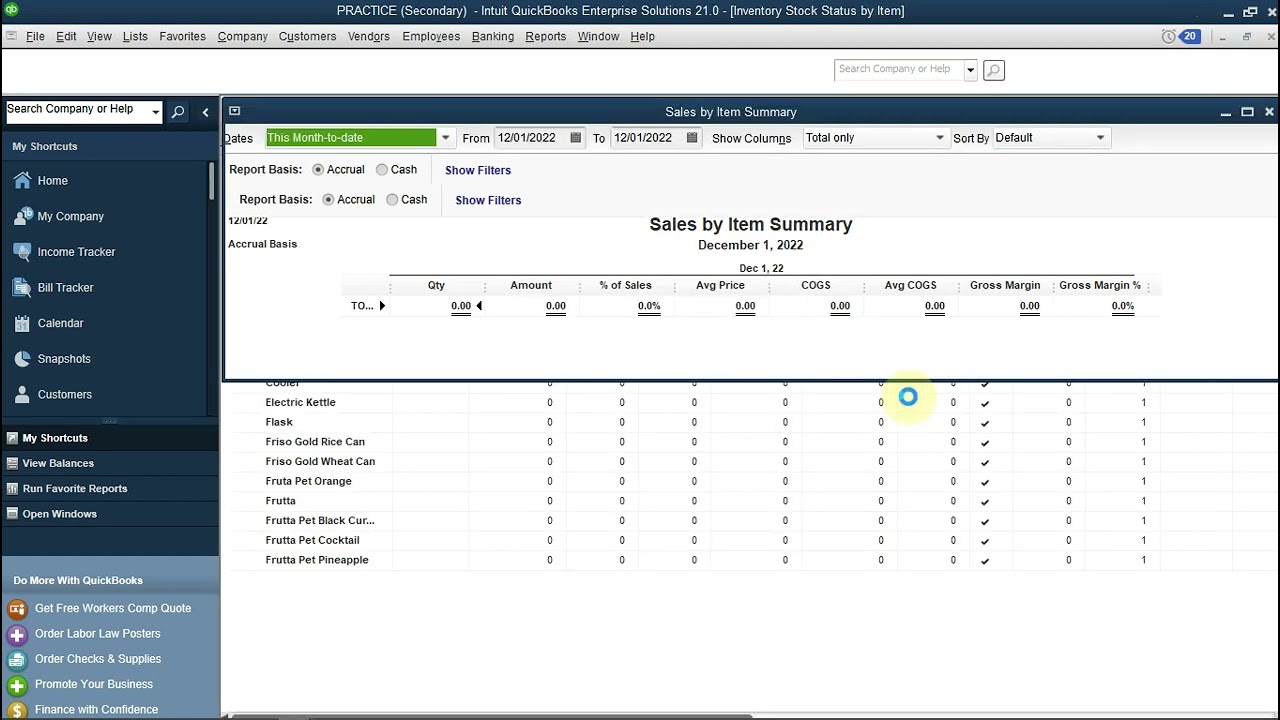The height and width of the screenshot is (720, 1280).
Task: Click the sidebar search magnifier icon
Action: (x=177, y=112)
